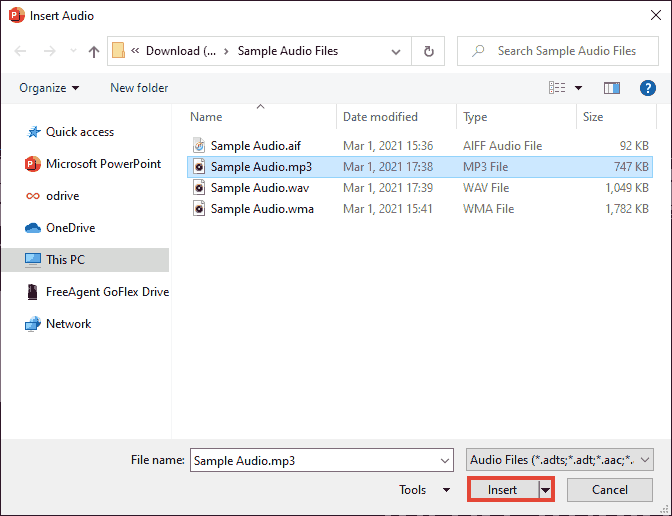Open the Tools menu
Screen dimensions: 672x516
click(x=425, y=490)
